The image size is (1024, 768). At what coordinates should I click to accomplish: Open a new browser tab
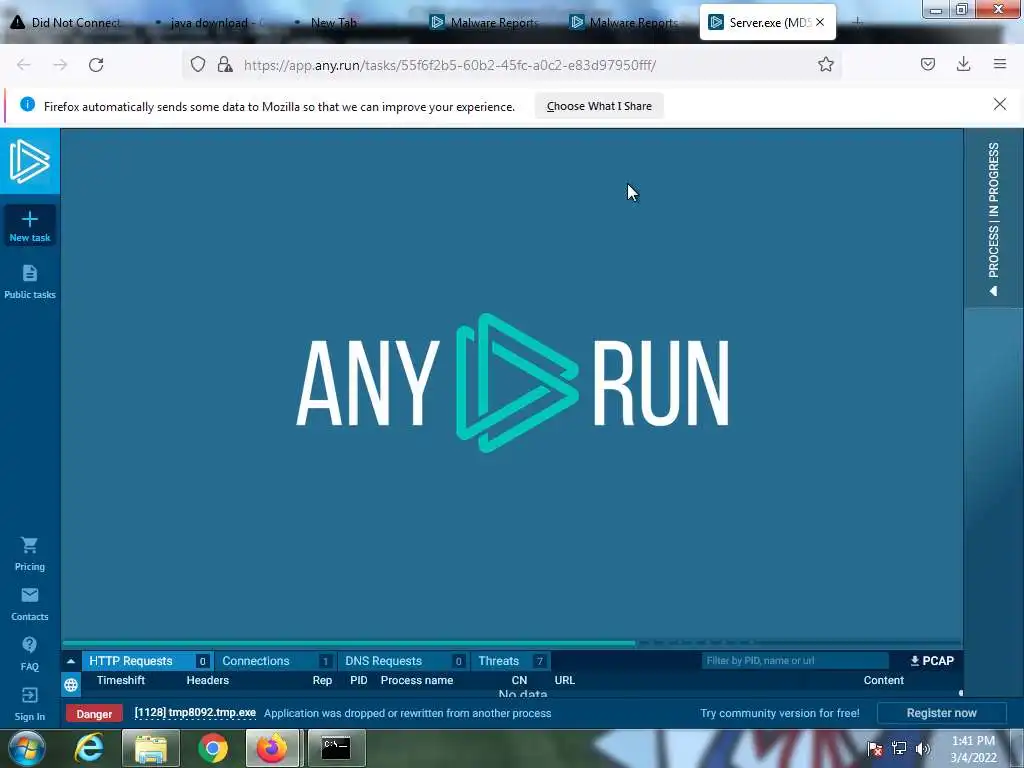[x=857, y=22]
